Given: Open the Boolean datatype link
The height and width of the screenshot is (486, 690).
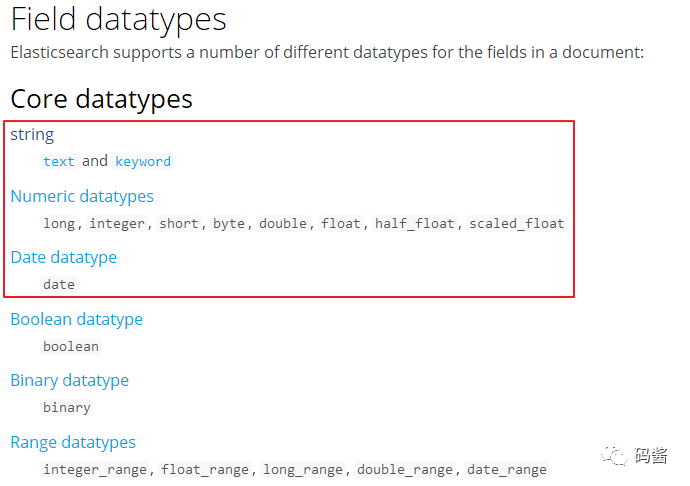Looking at the screenshot, I should 77,319.
